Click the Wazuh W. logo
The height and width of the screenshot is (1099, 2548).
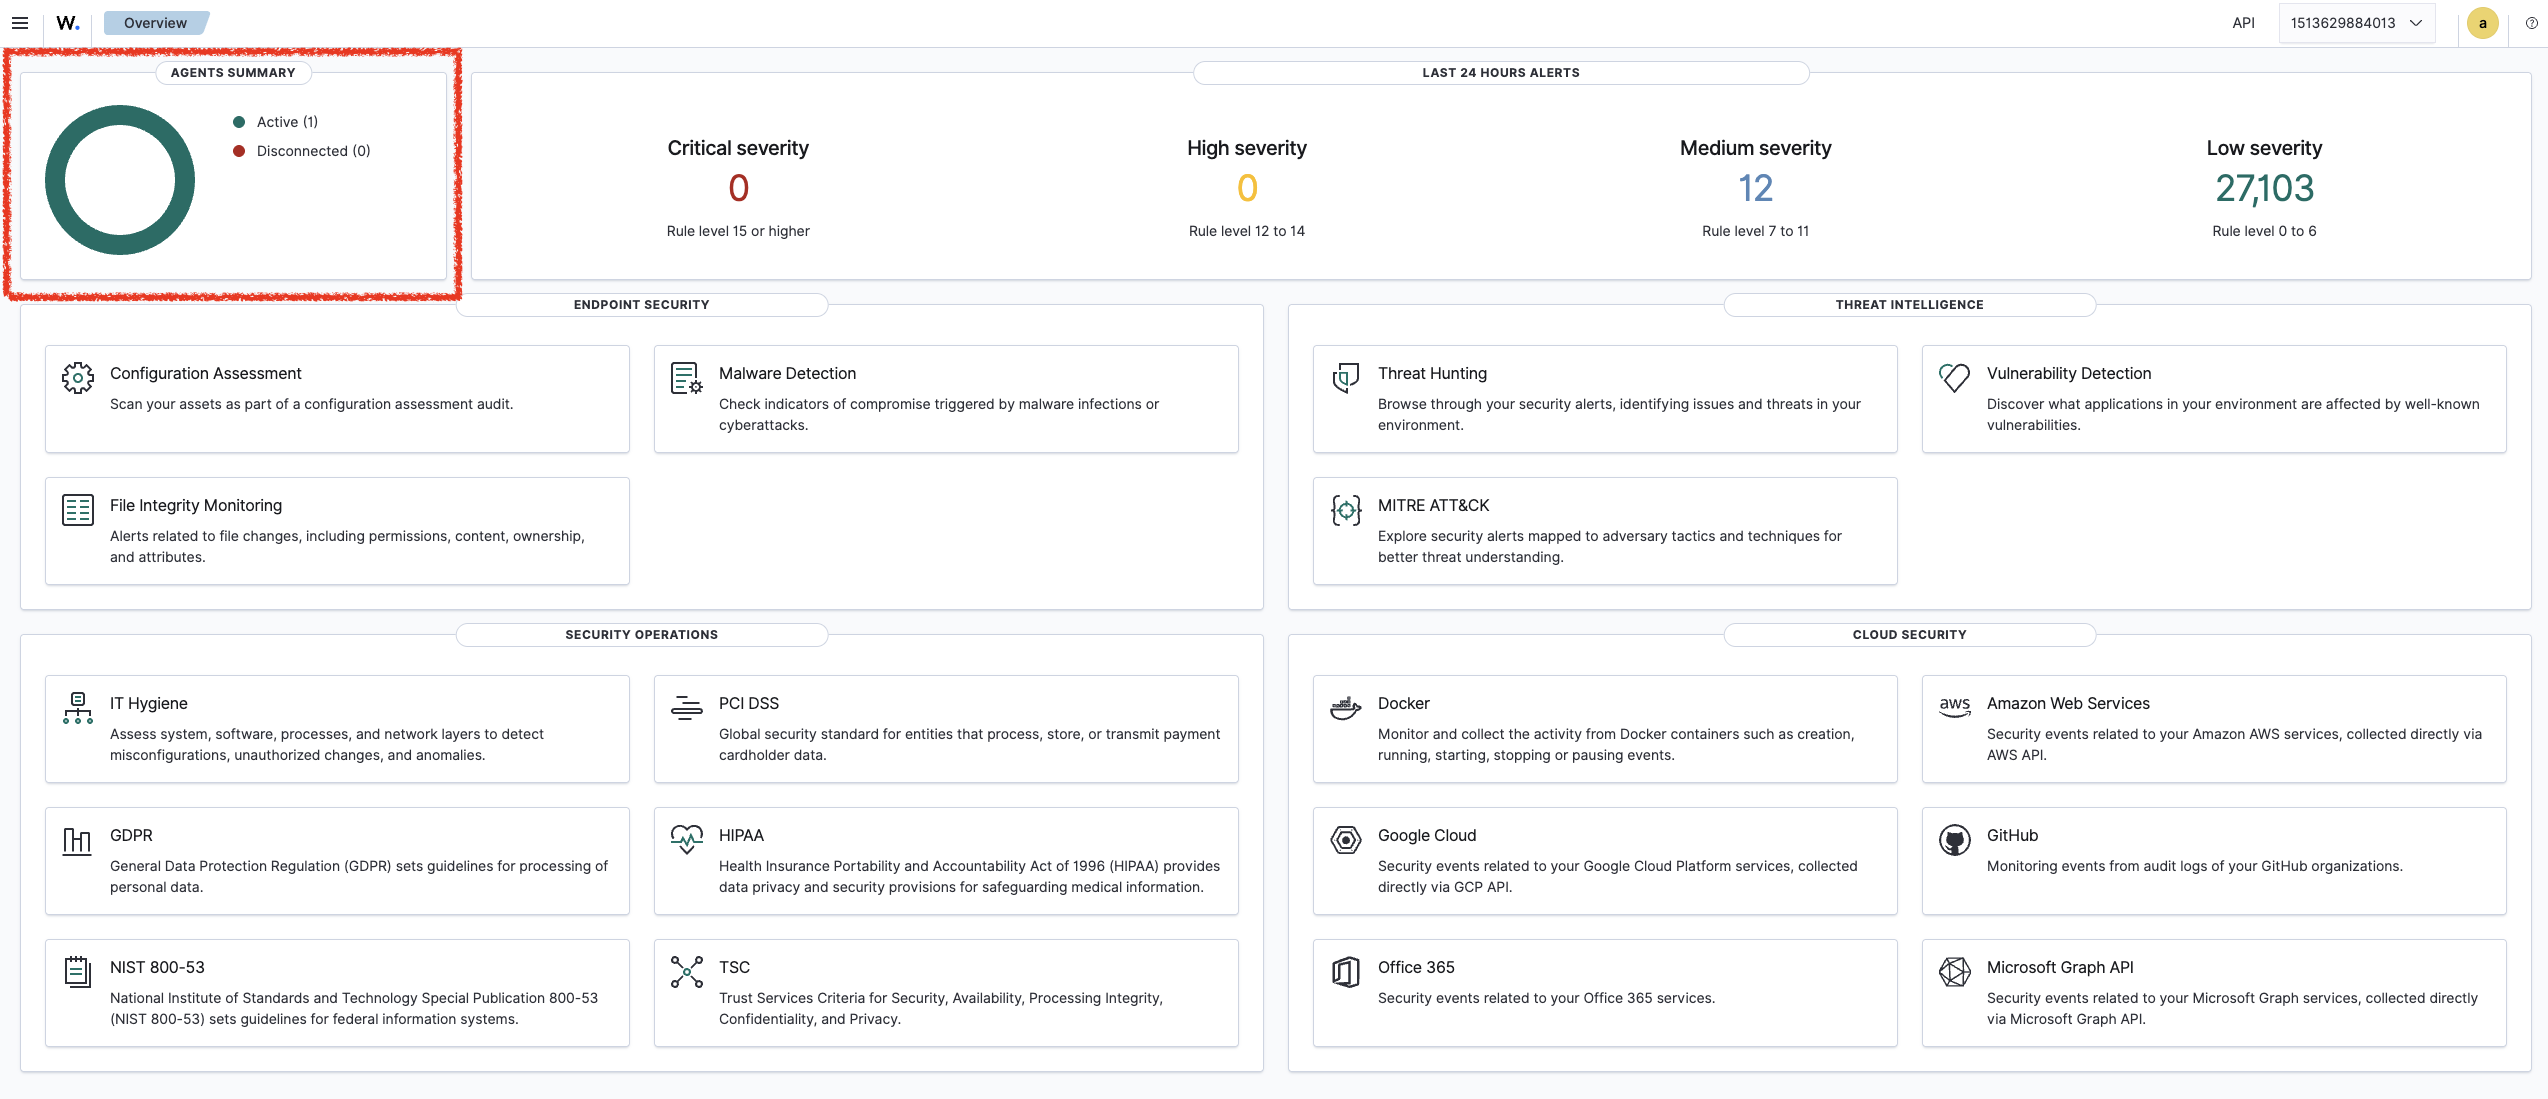pyautogui.click(x=67, y=23)
